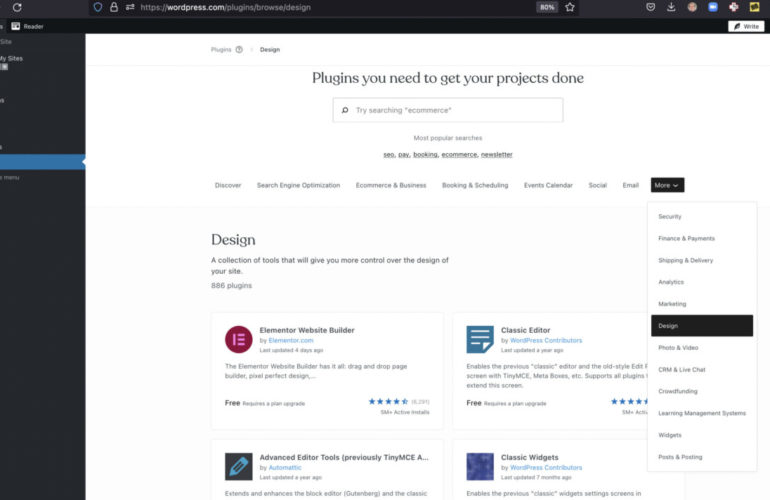Click the Classic Editor plugin icon
Image resolution: width=770 pixels, height=500 pixels.
click(480, 340)
